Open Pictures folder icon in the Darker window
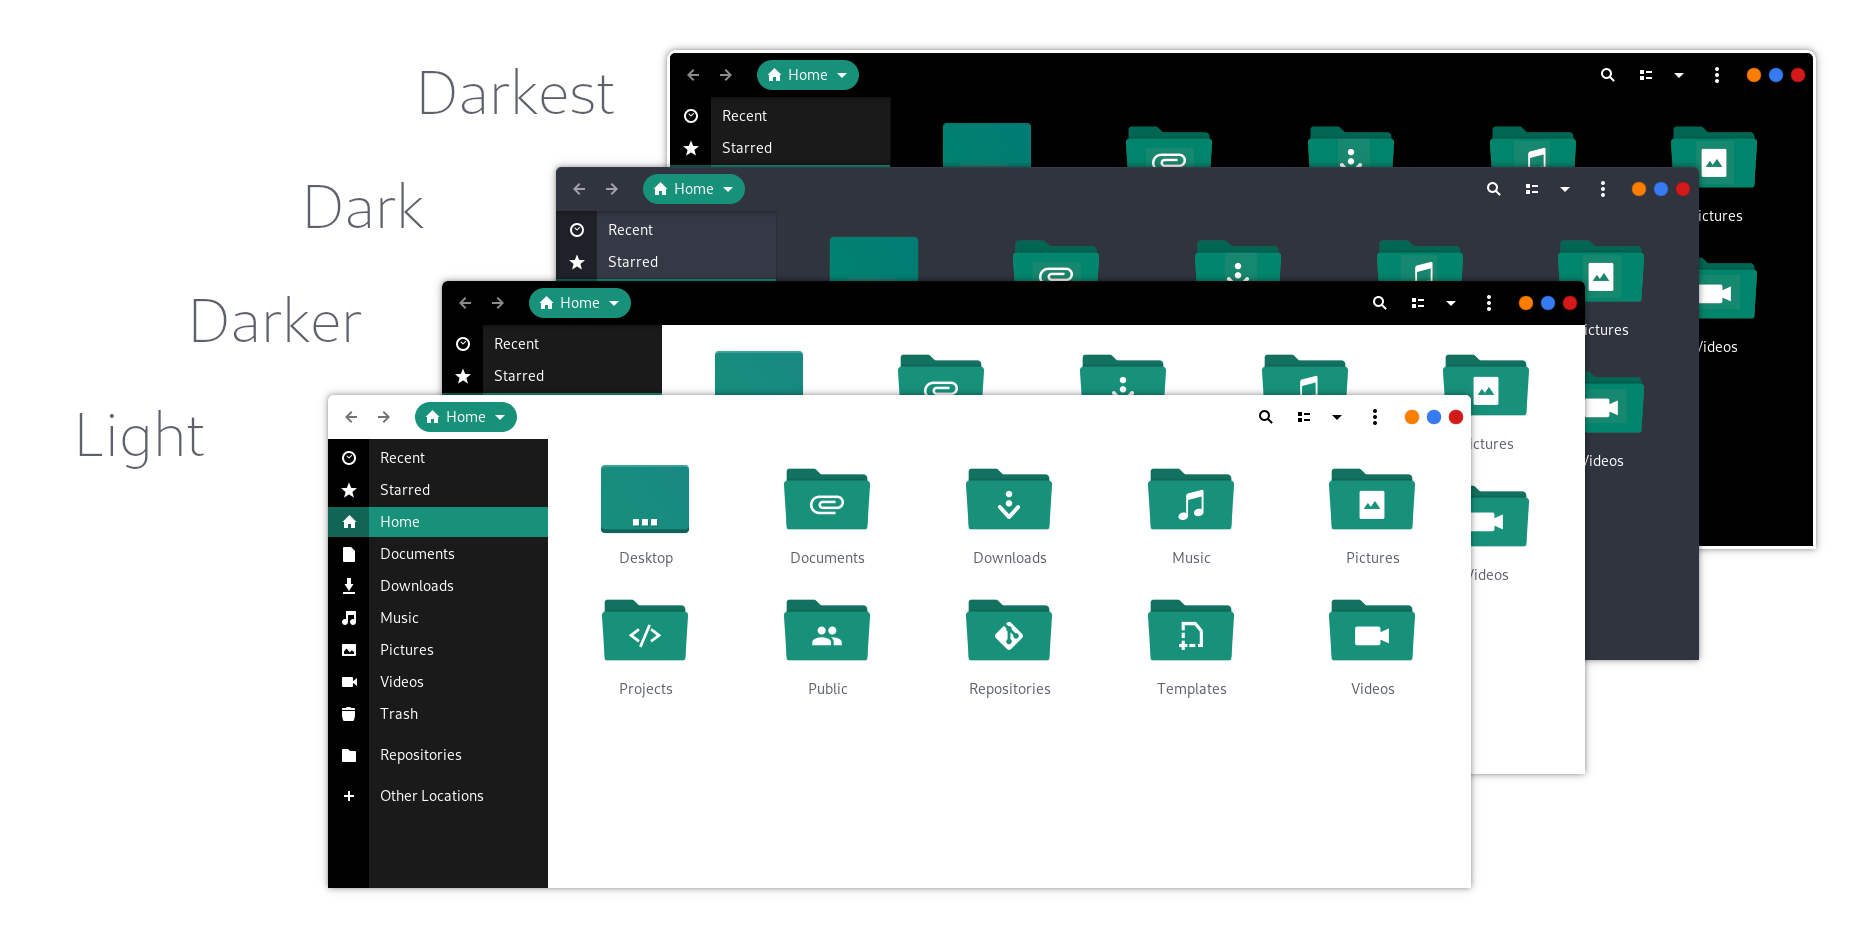This screenshot has height=938, width=1866. [x=1487, y=385]
